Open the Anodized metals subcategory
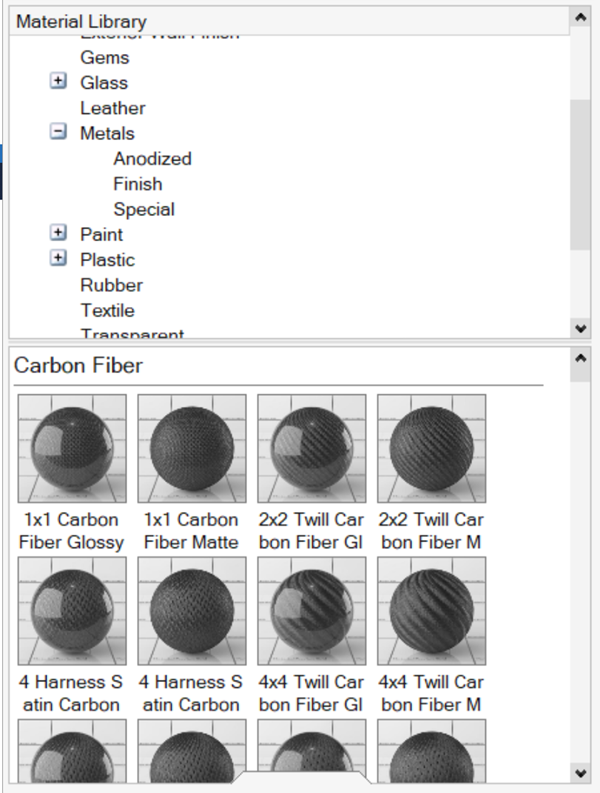 152,159
